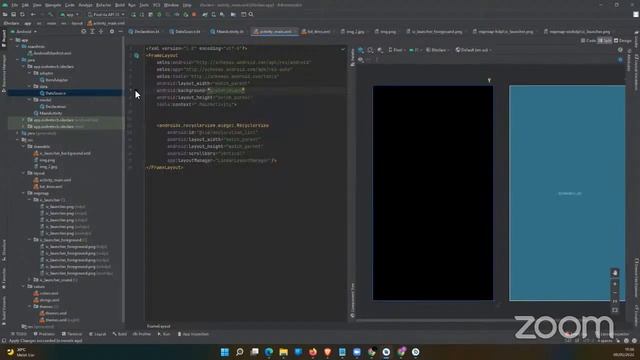
Task: Open the Profiler tool window
Action: pos(142,334)
